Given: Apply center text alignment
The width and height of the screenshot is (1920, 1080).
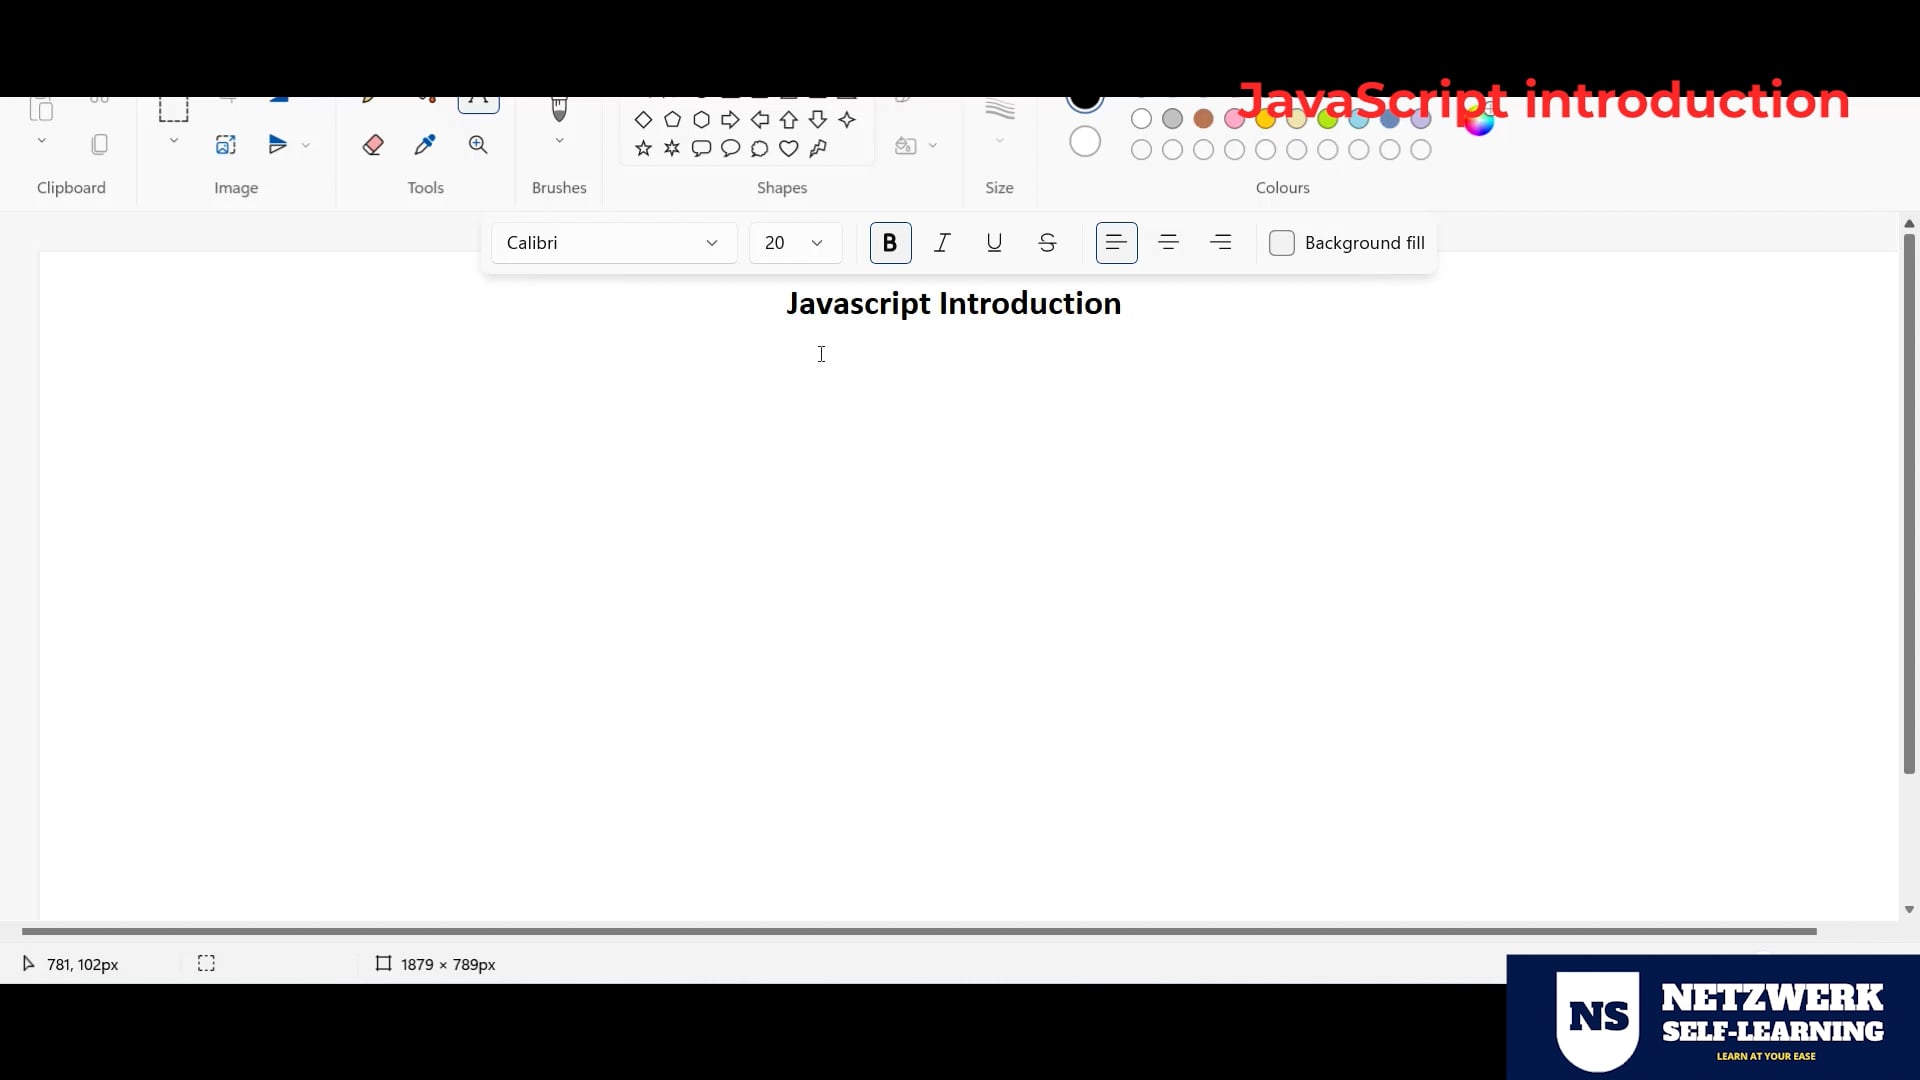Looking at the screenshot, I should [1168, 242].
